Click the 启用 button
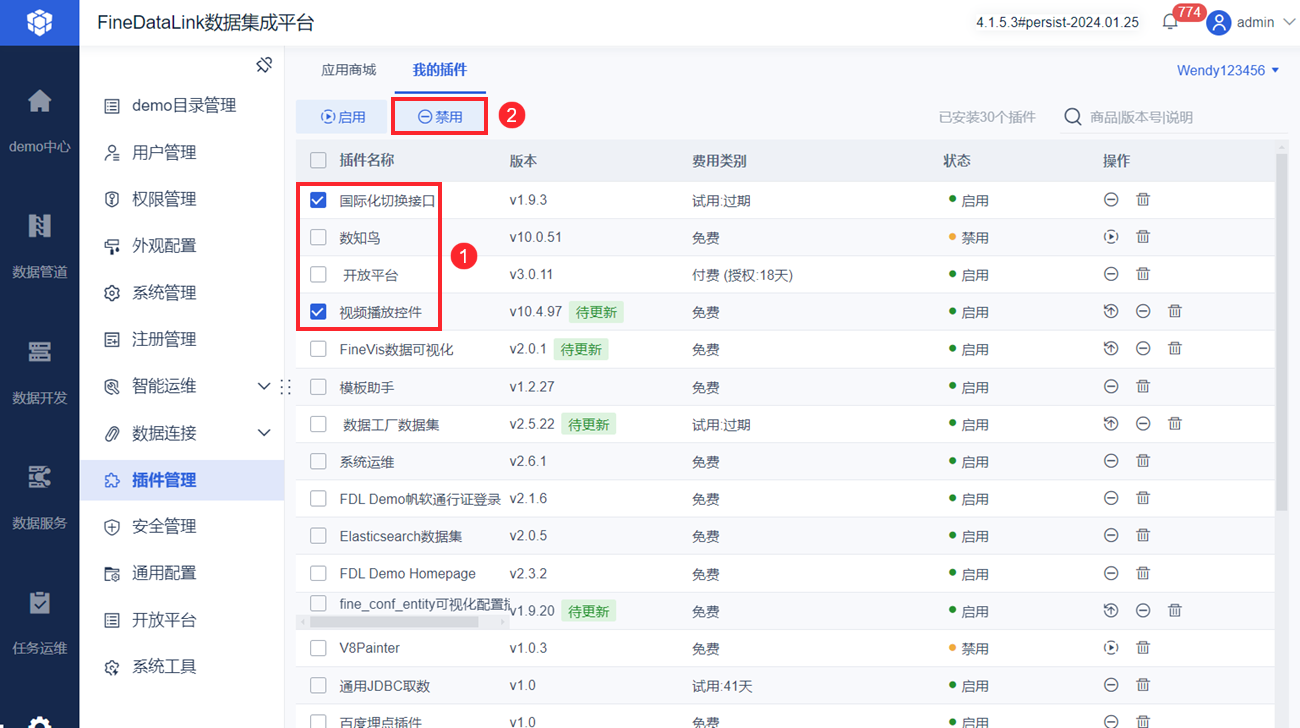Viewport: 1300px width, 728px height. 343,117
